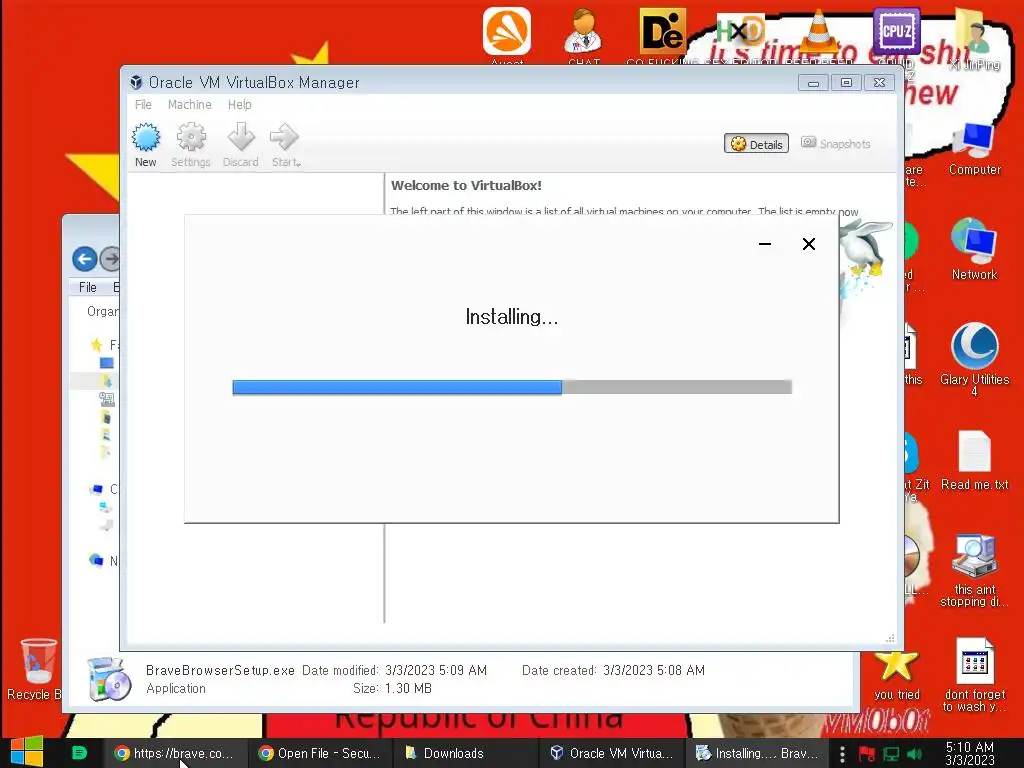Click the Explorer Forward navigation arrow
Screen dimensions: 1024x768
tap(110, 259)
